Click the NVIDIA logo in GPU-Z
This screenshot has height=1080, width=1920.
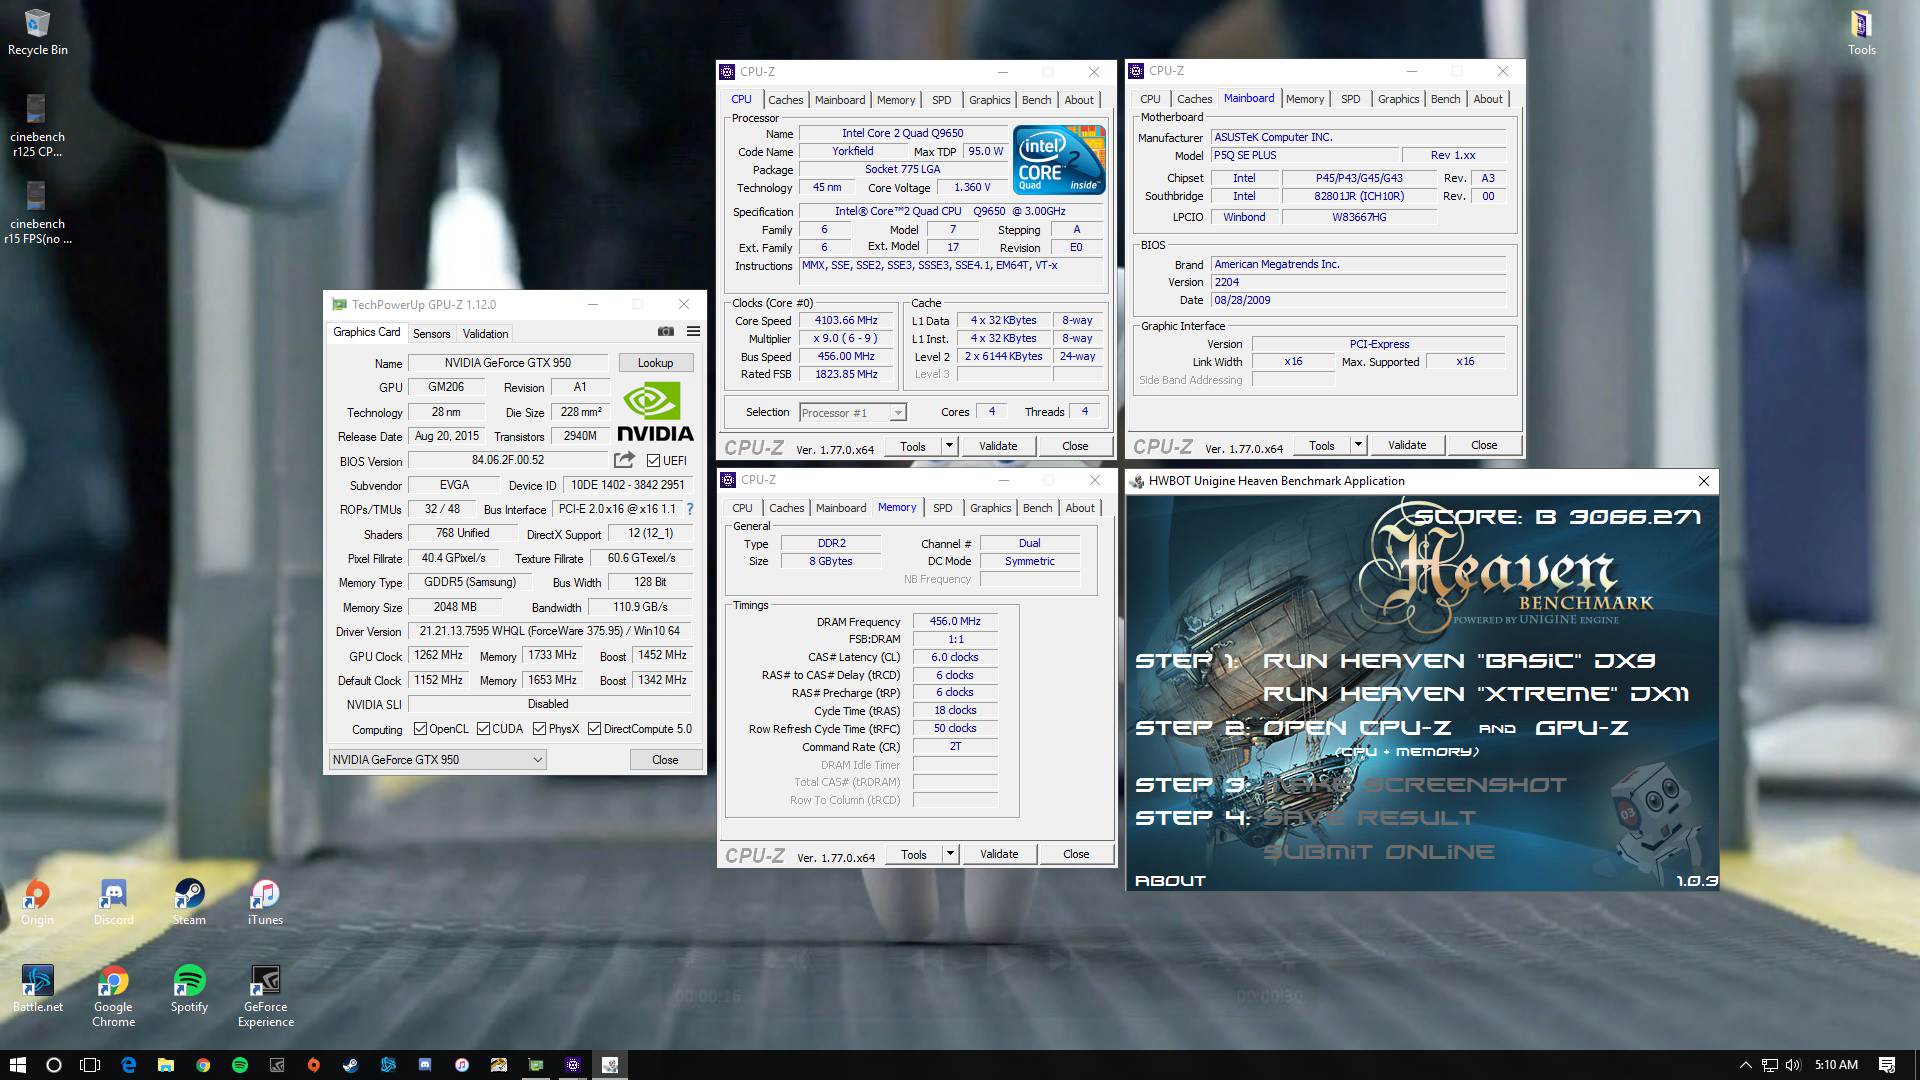click(x=655, y=412)
